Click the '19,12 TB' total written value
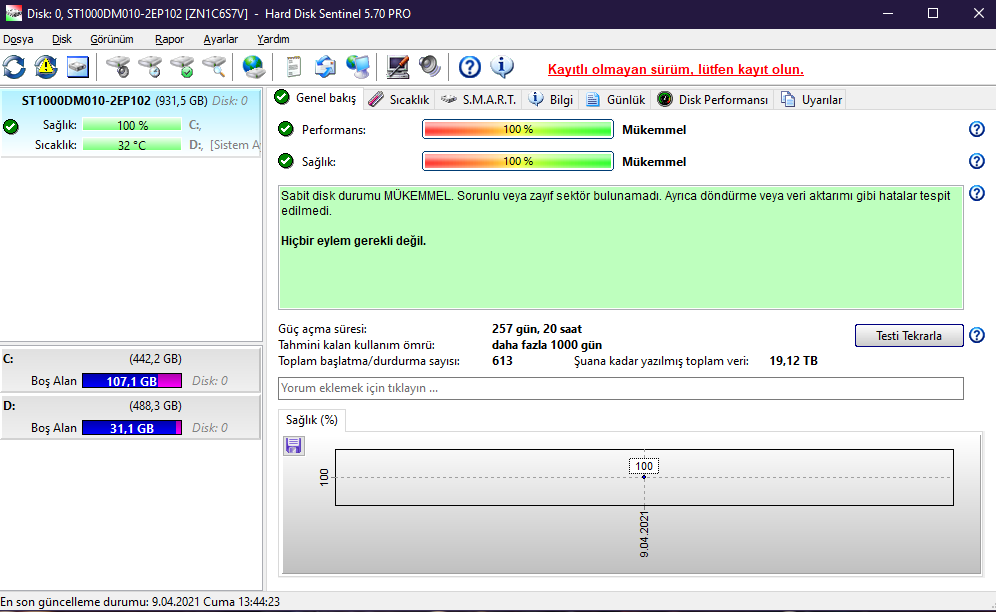 pos(793,361)
